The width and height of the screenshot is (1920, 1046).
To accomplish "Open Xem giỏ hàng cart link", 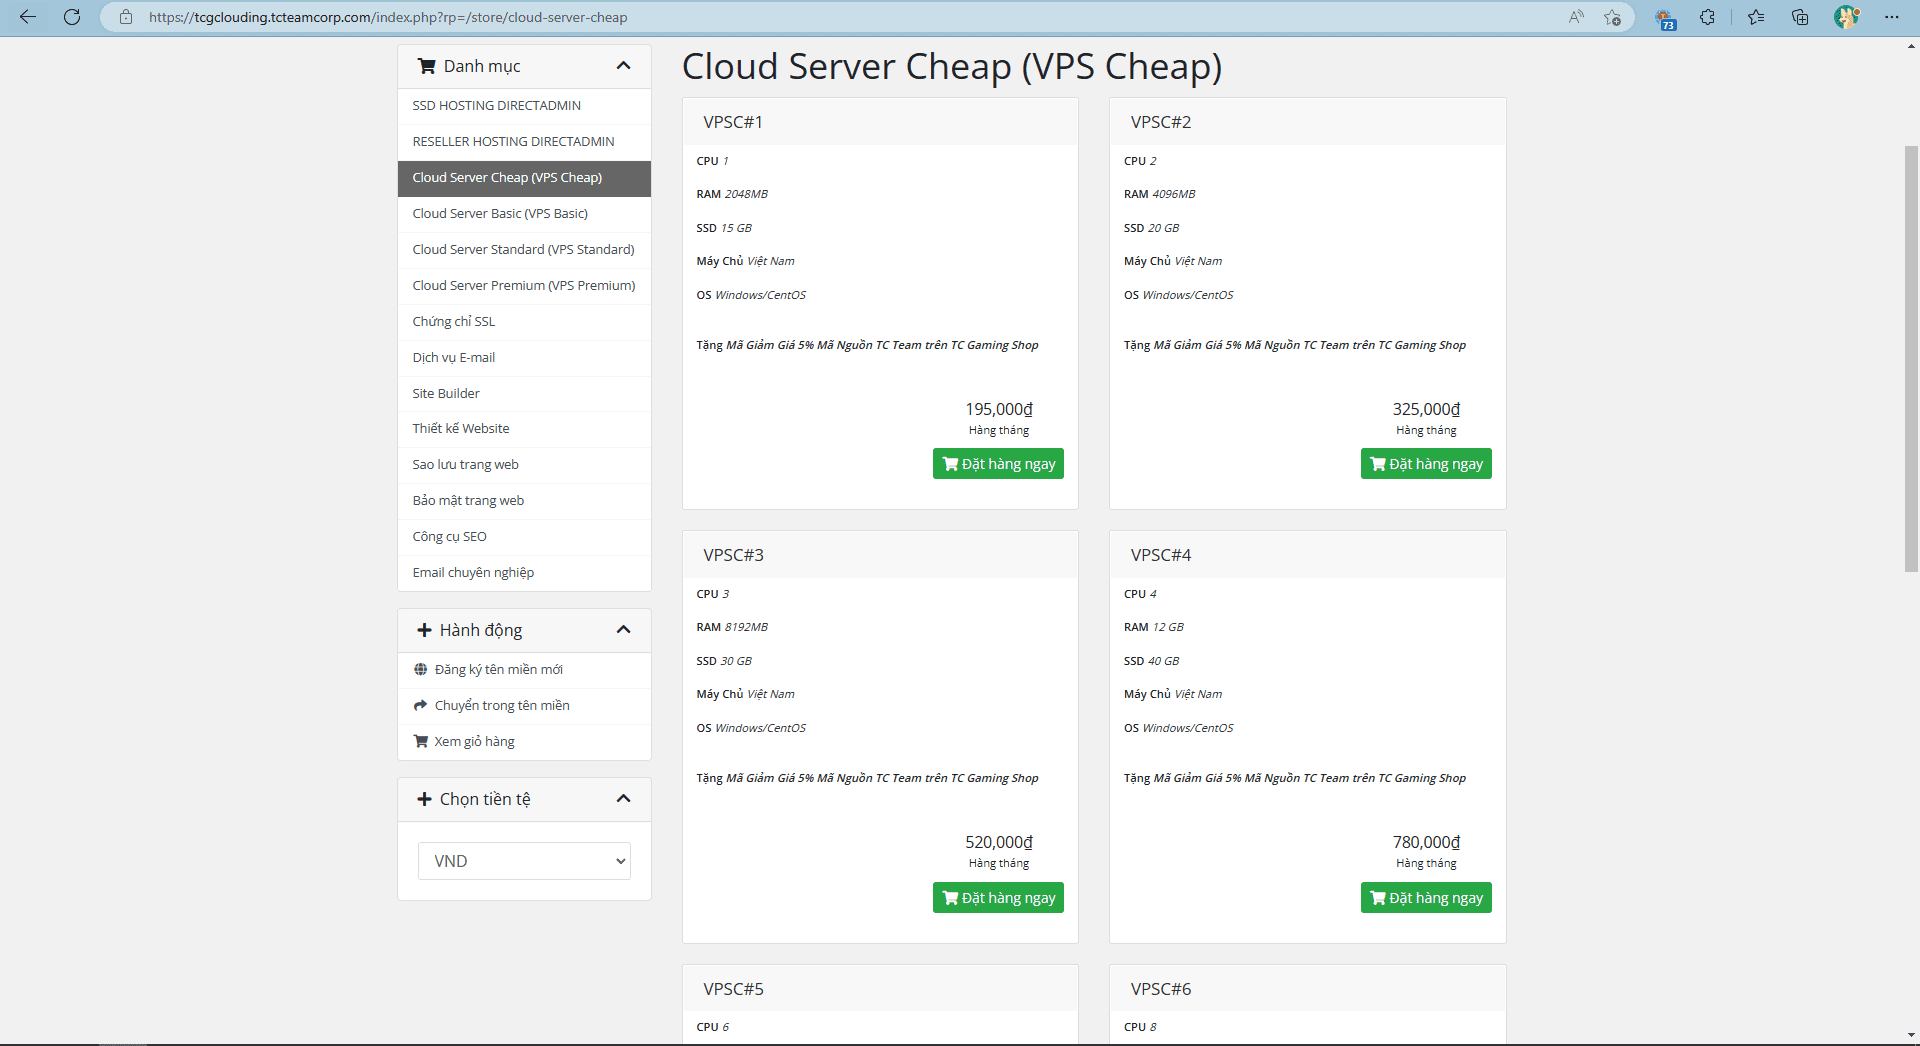I will [474, 741].
